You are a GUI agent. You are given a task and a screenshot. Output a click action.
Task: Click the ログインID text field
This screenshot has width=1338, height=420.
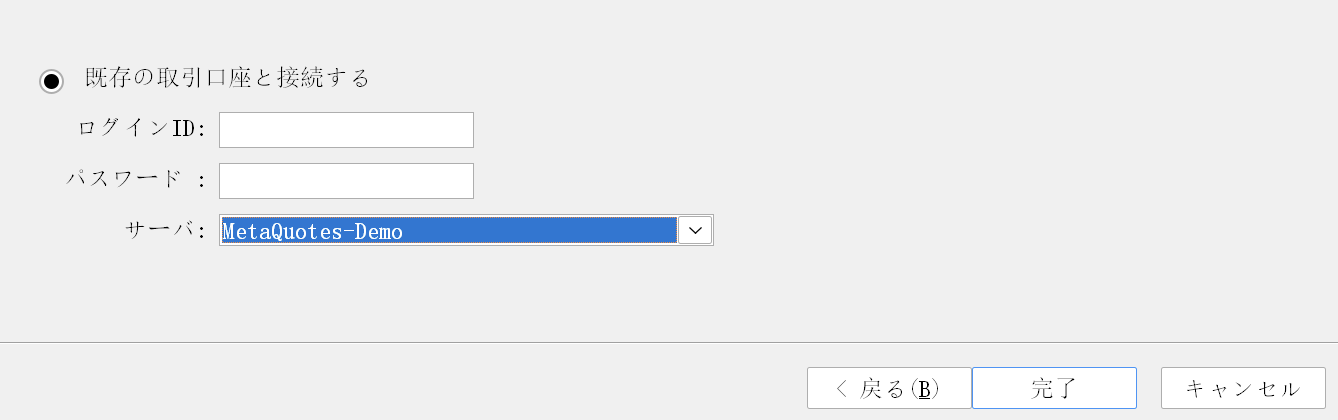coord(346,130)
